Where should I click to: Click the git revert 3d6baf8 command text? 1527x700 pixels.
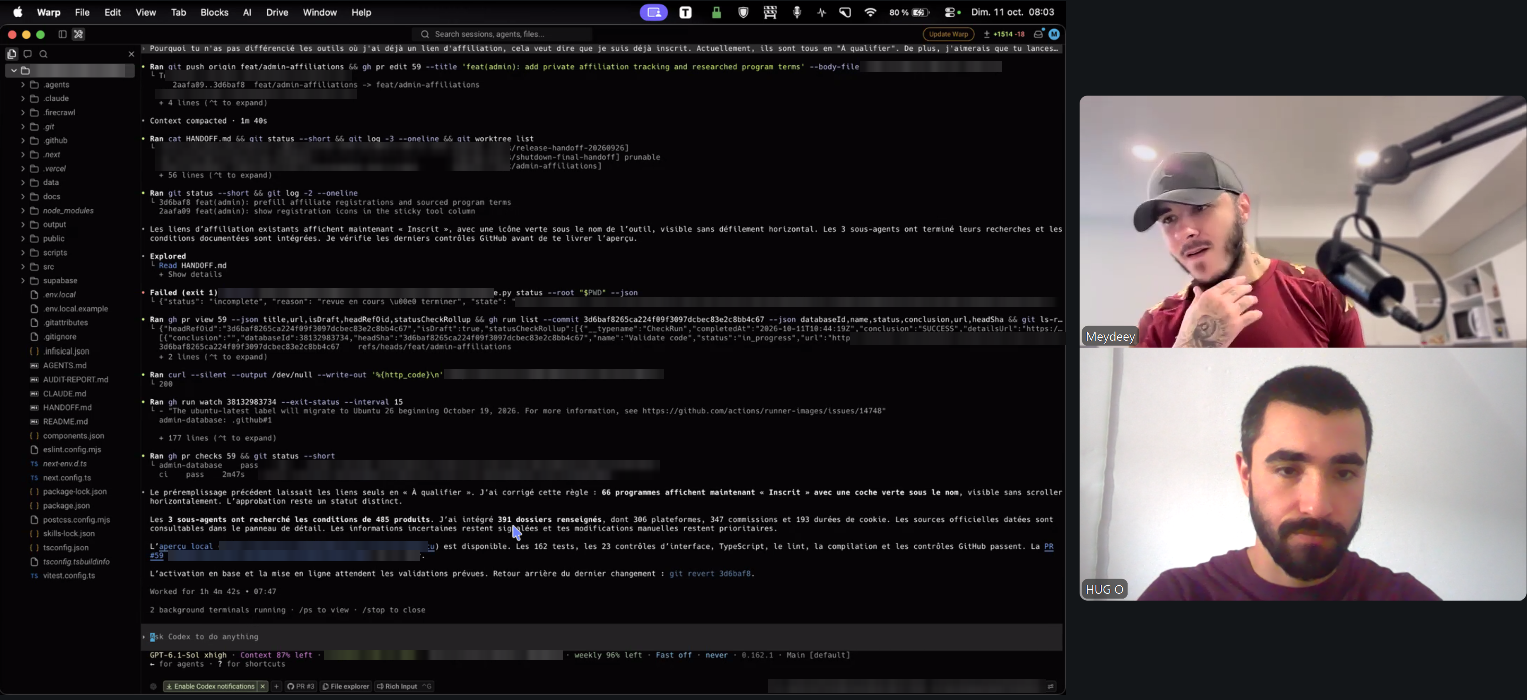click(710, 574)
